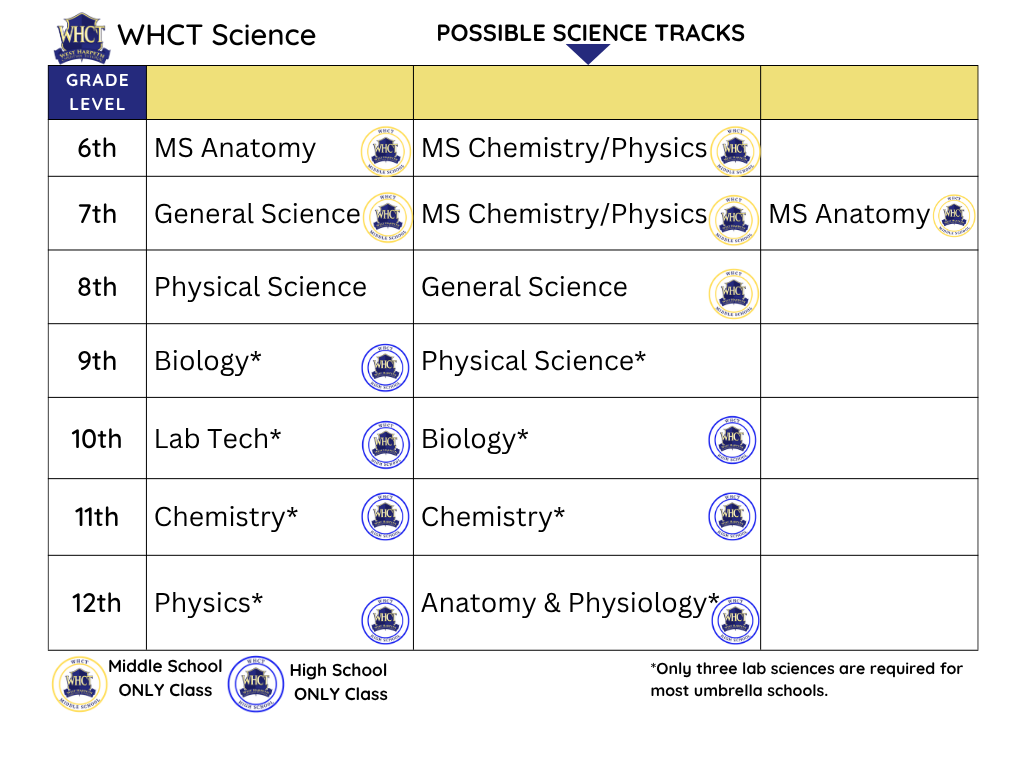Click the high school badge beside Lab Tech*
Viewport: 1024px width, 768px height.
pyautogui.click(x=386, y=444)
